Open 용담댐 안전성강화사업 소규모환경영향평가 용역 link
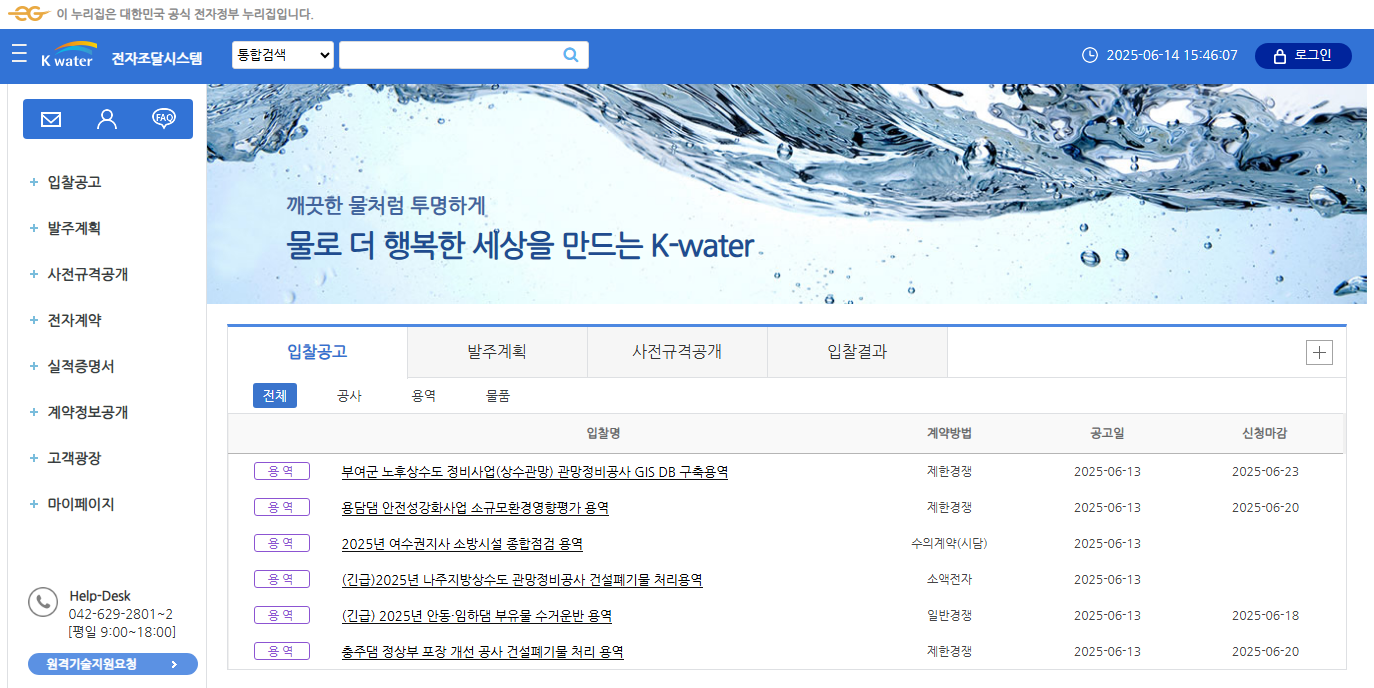The width and height of the screenshot is (1374, 688). 475,508
